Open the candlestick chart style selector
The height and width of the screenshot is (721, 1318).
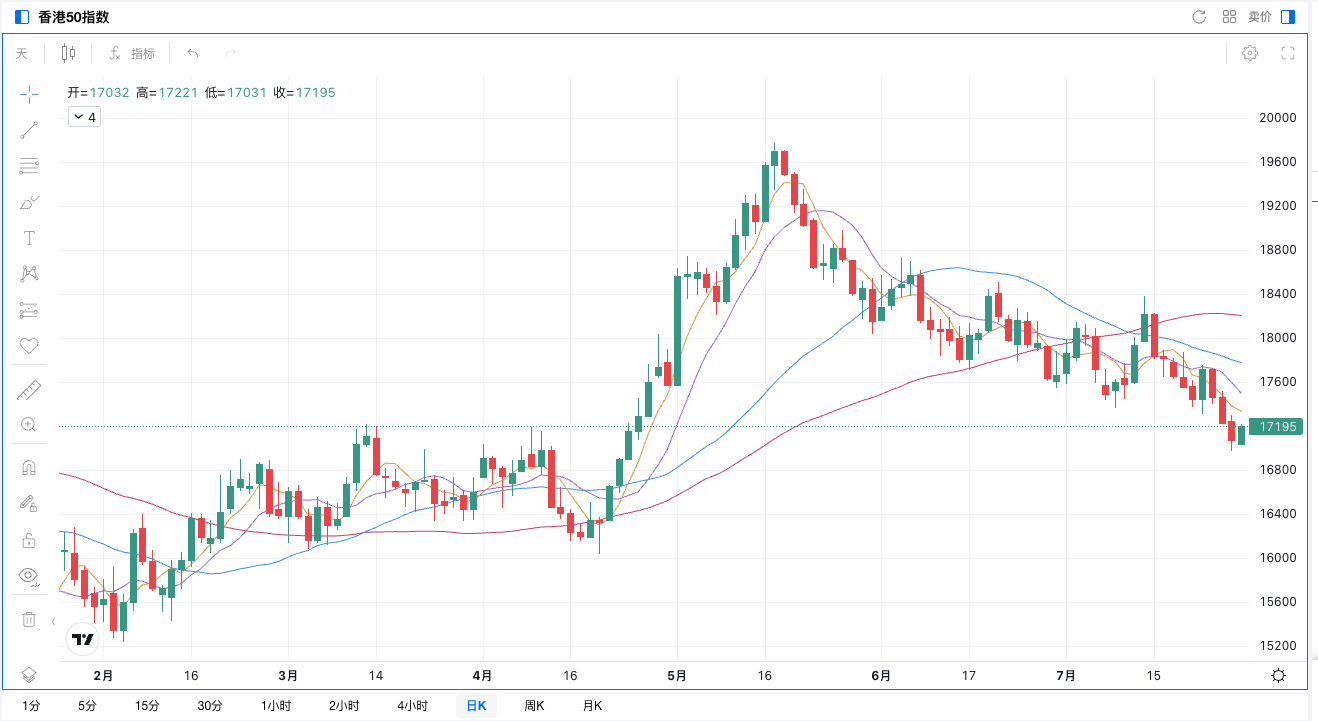coord(68,53)
